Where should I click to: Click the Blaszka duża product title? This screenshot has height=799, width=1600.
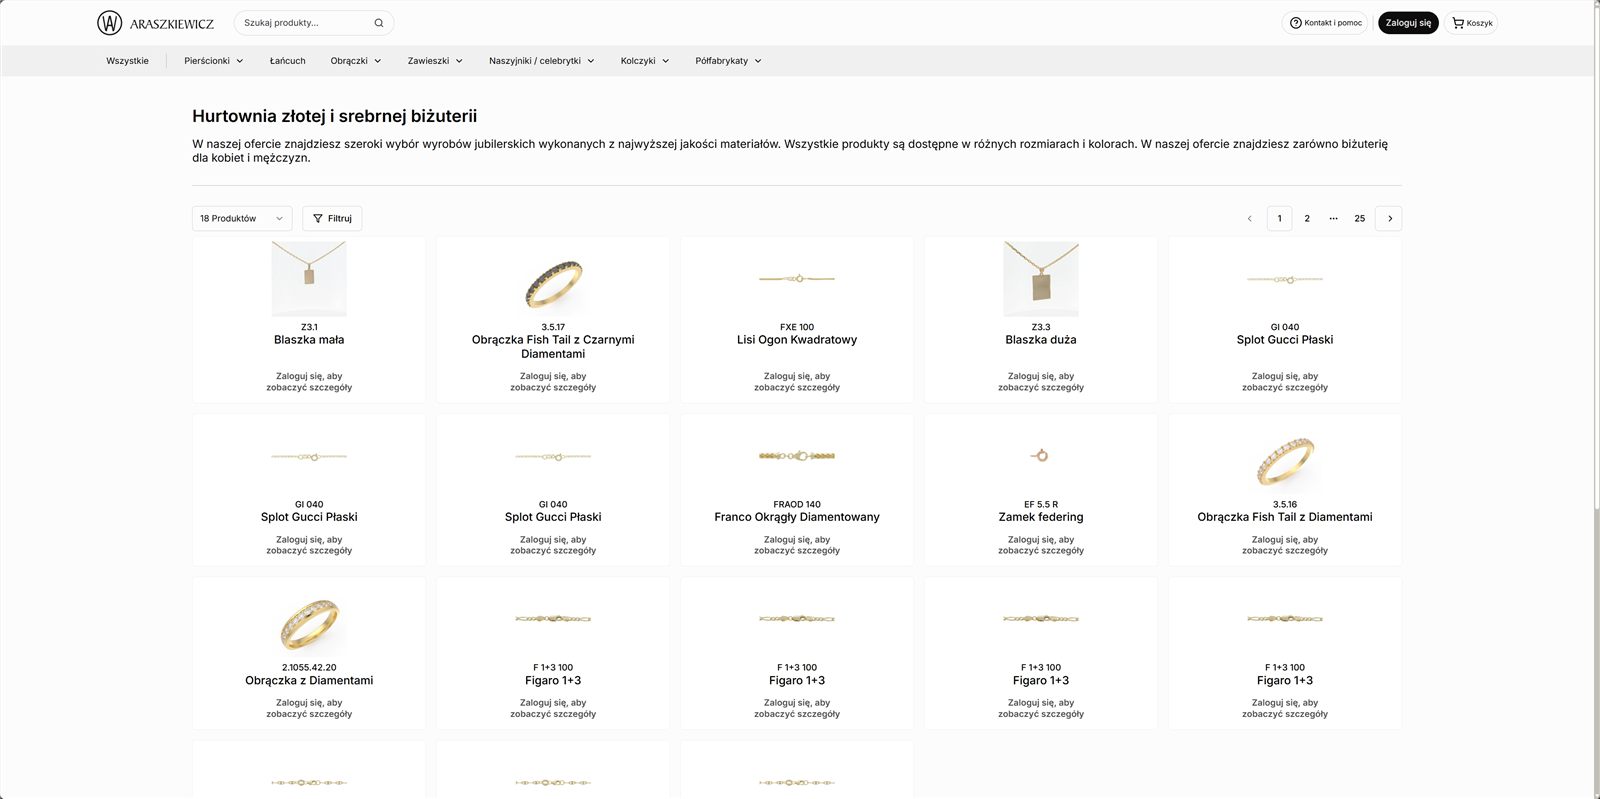tap(1041, 340)
